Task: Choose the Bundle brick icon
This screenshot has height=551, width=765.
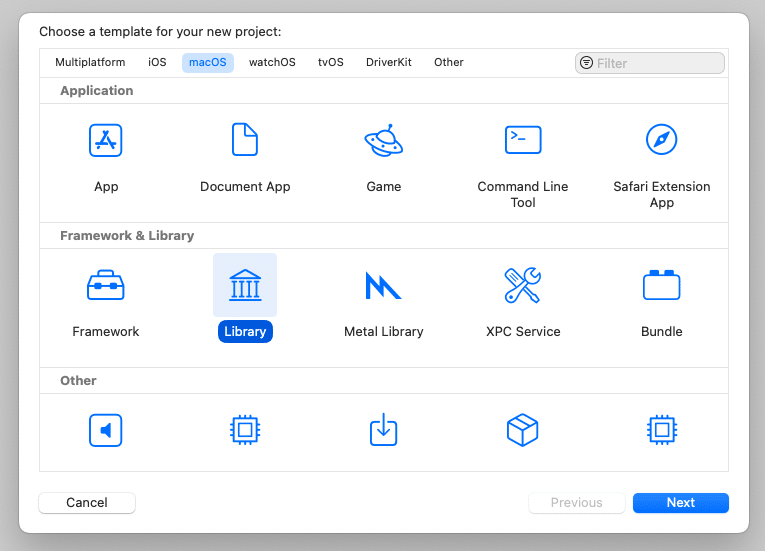Action: tap(662, 285)
